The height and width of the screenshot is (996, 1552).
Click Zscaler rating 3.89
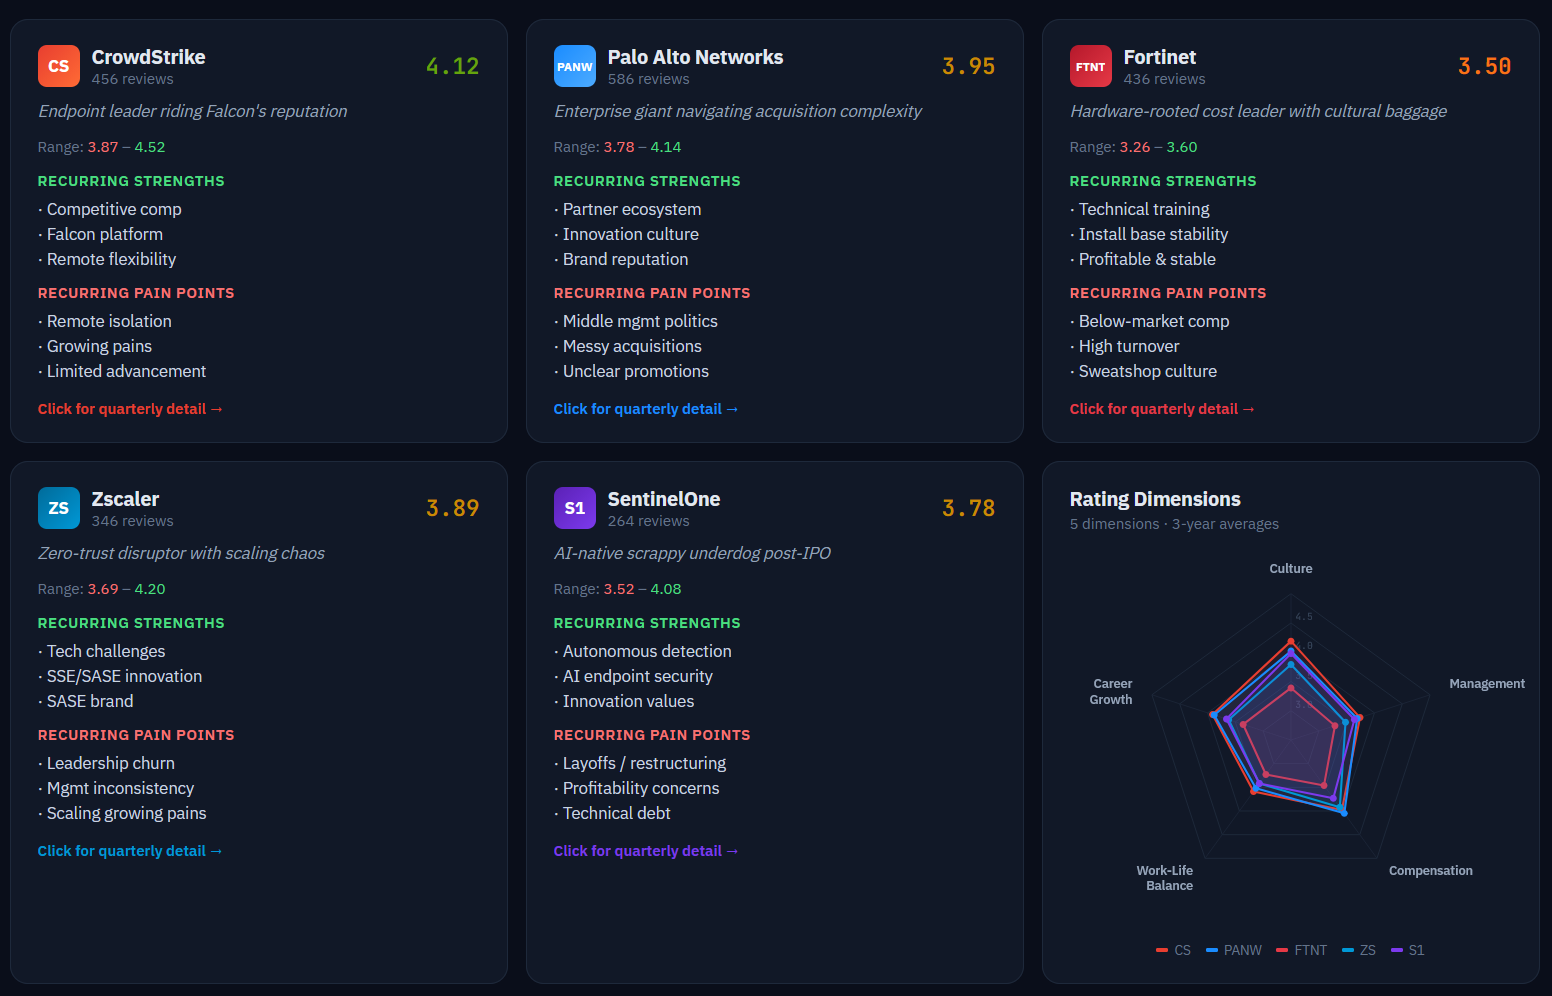point(452,508)
